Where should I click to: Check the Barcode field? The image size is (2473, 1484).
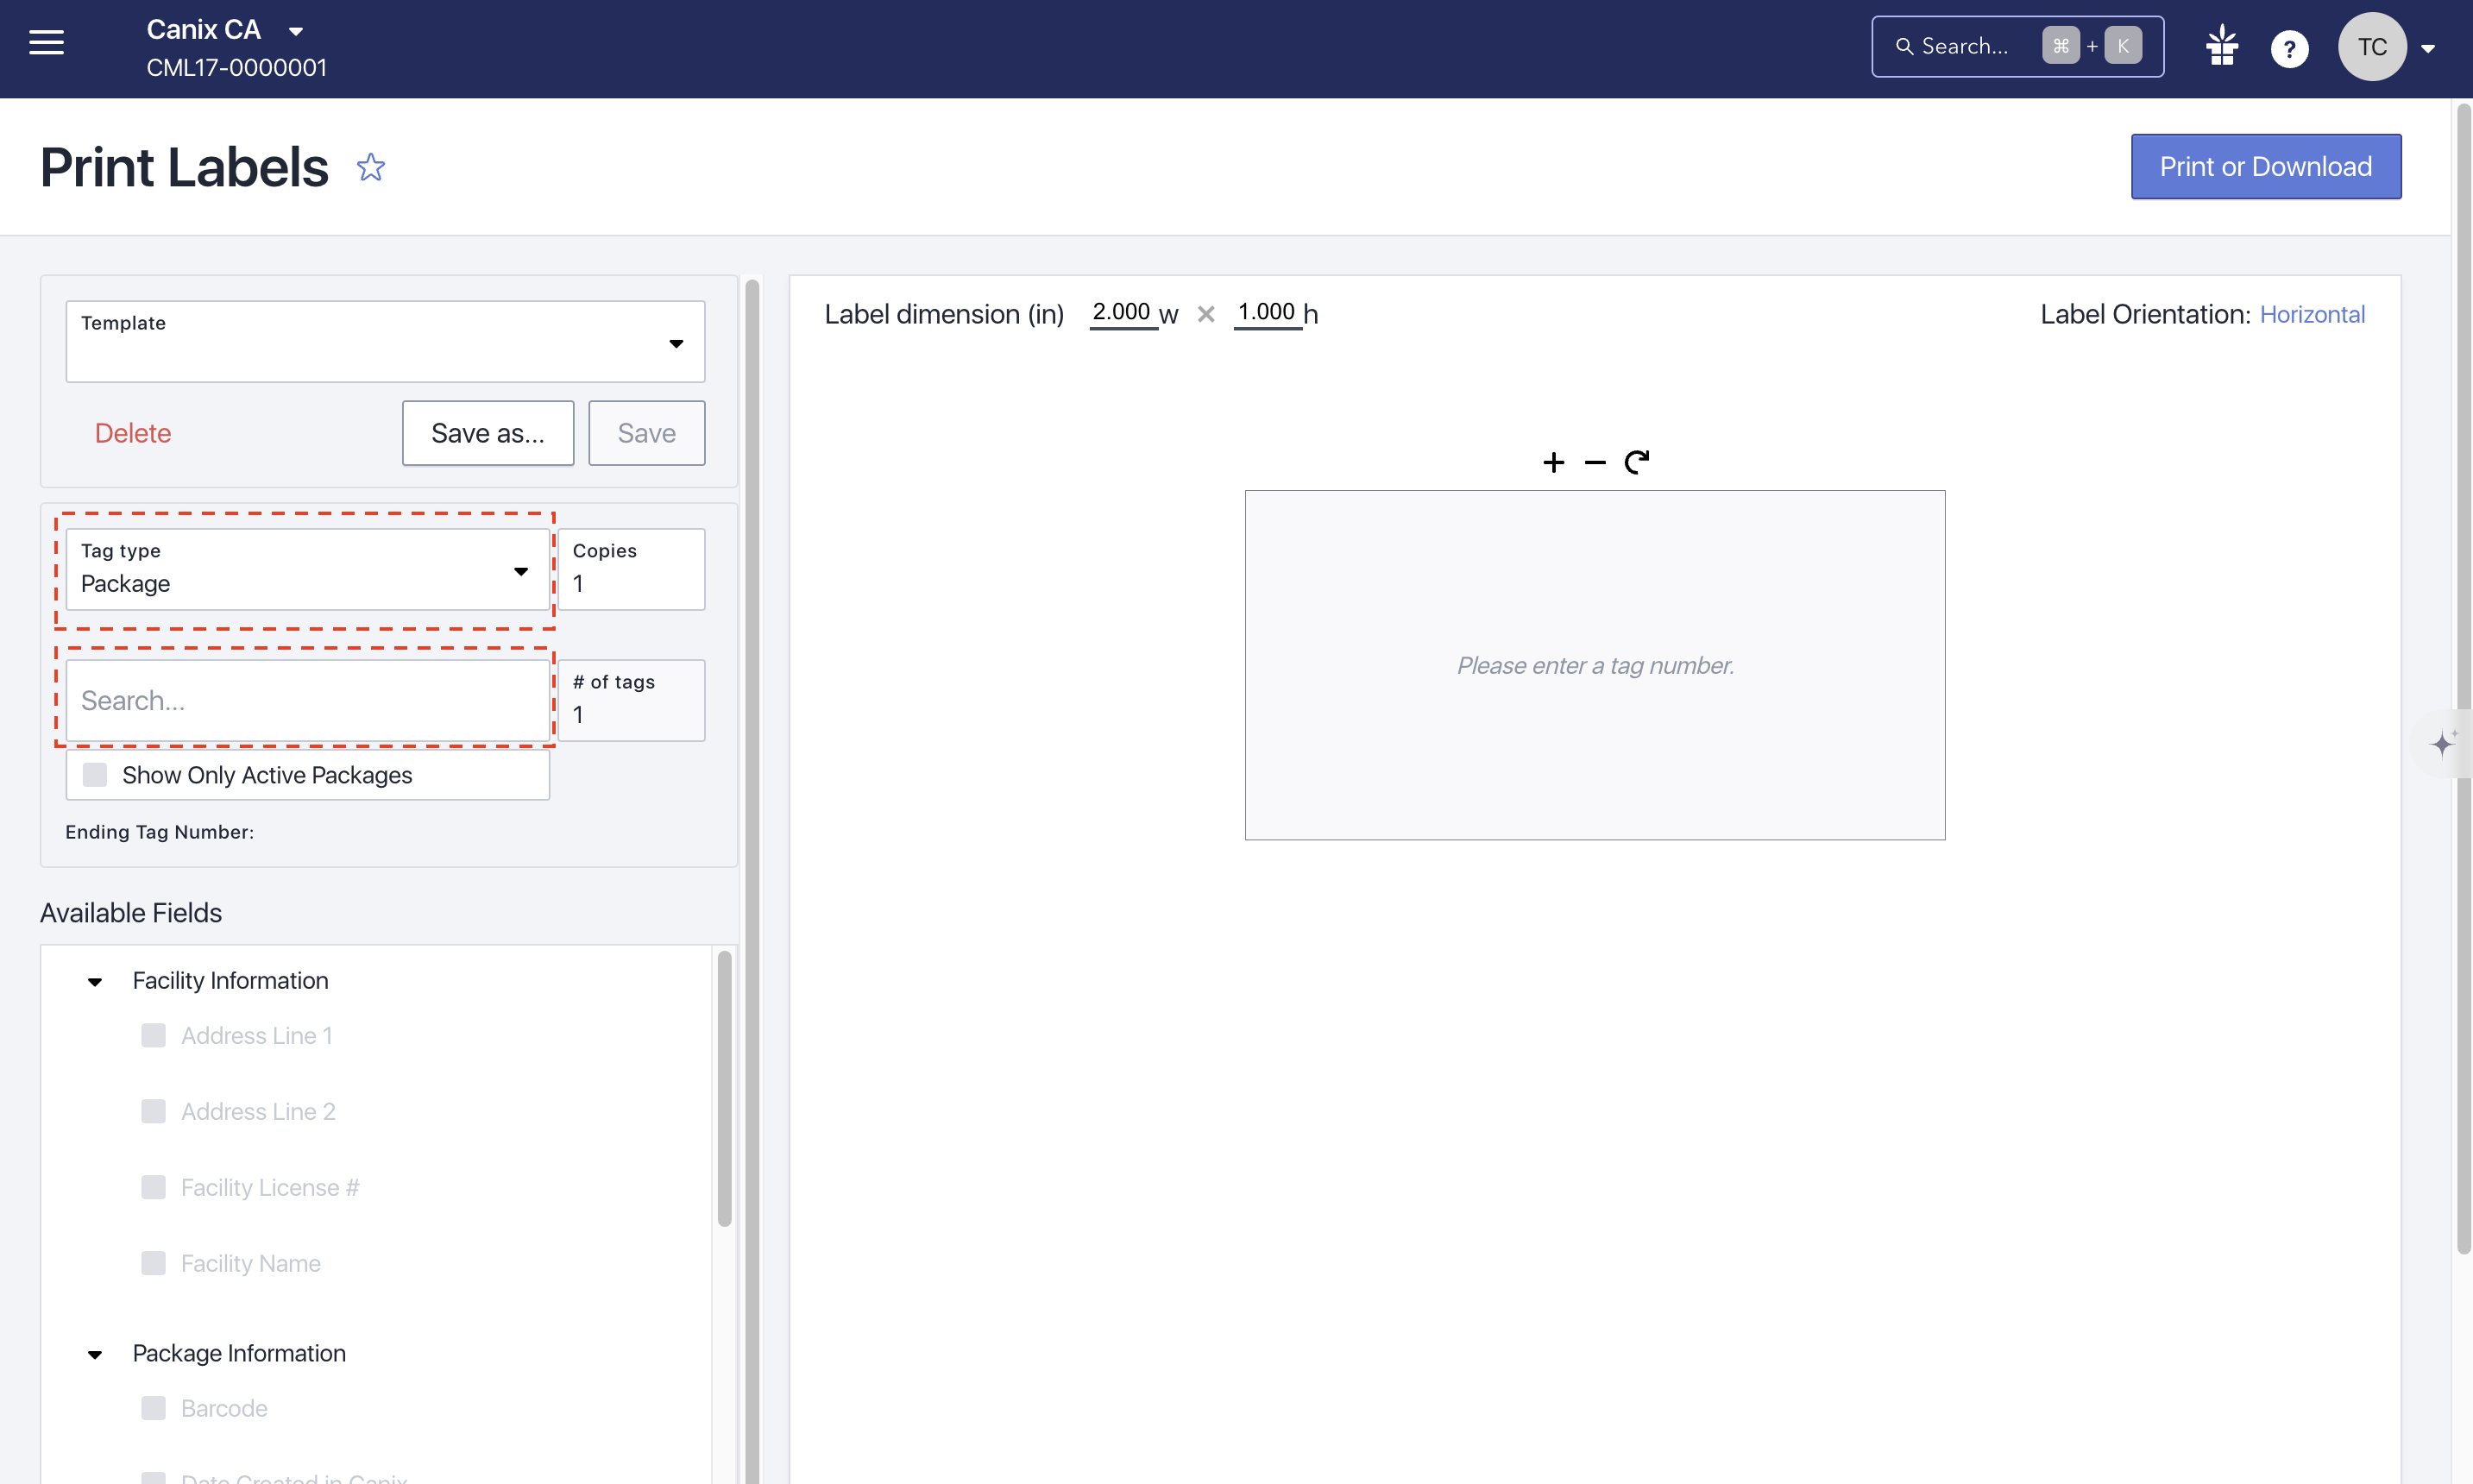tap(153, 1408)
